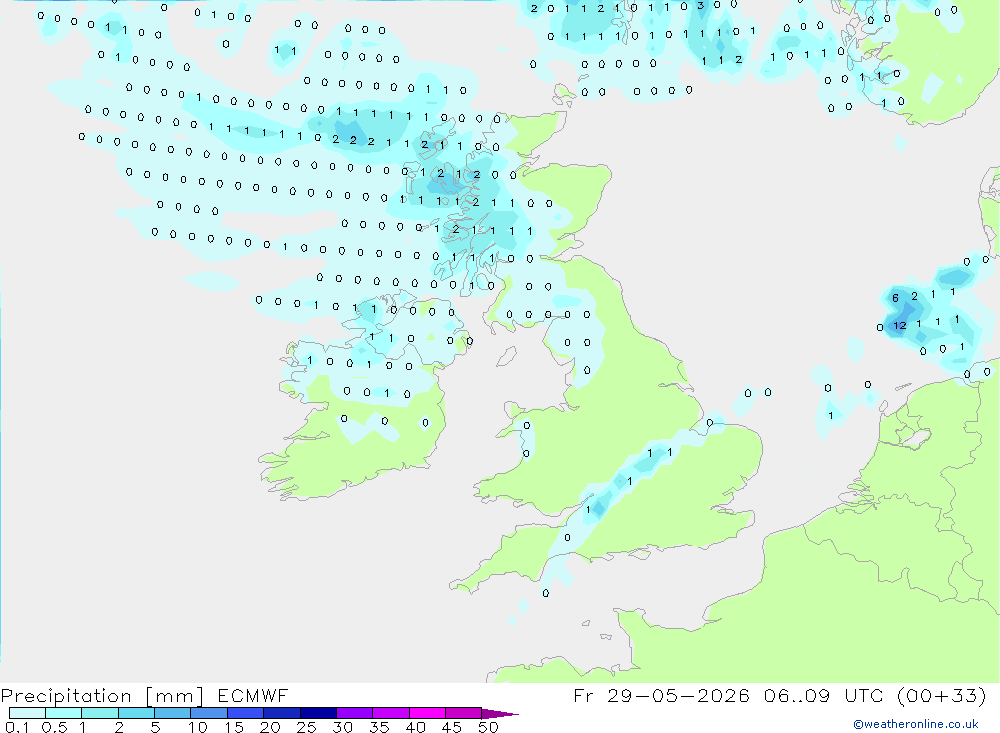The width and height of the screenshot is (1000, 733).
Task: Select the 40–45 mm legend swatch
Action: (x=427, y=713)
